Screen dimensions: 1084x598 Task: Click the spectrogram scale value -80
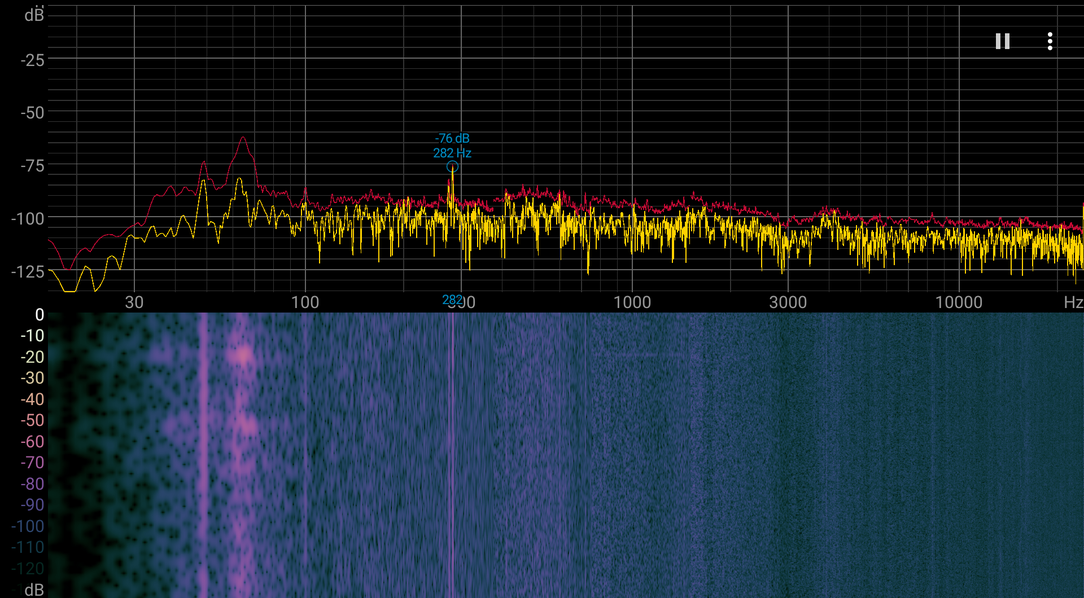(x=32, y=484)
